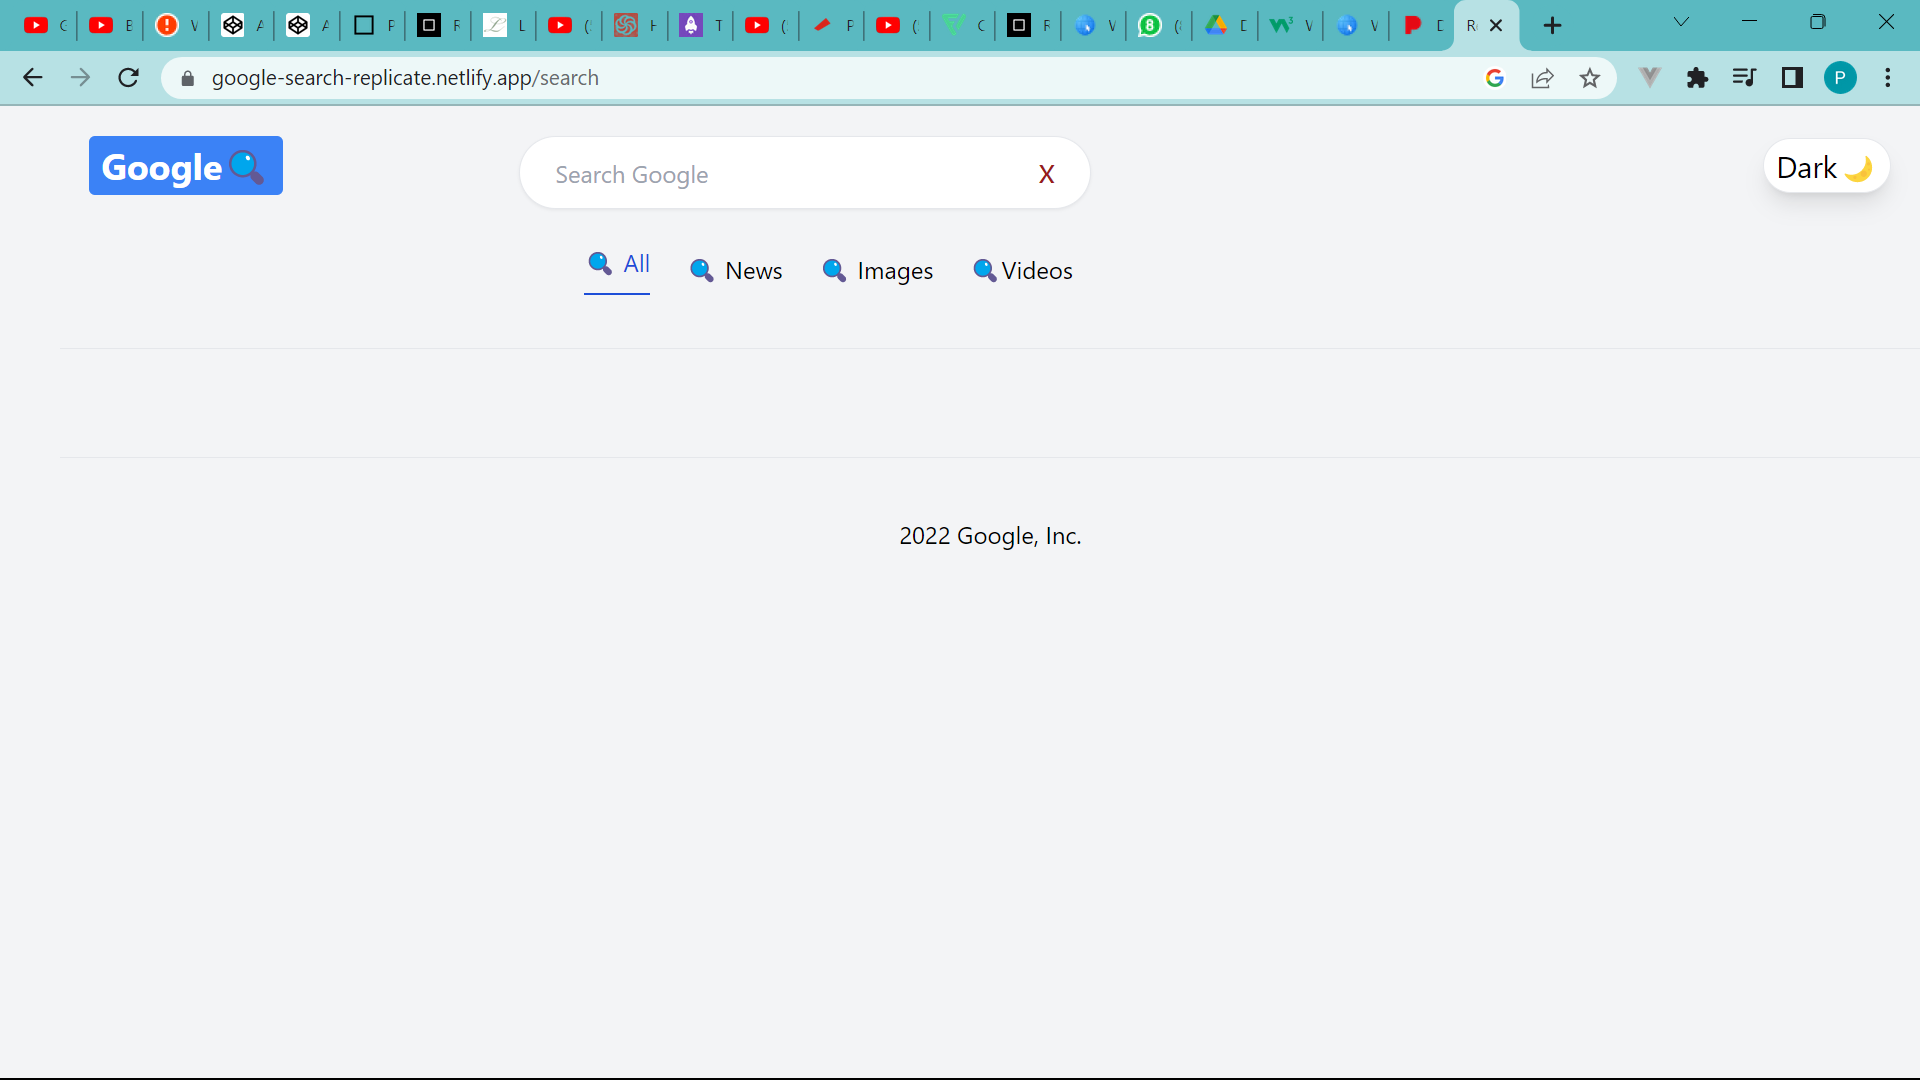Click the Google logo button
Screen dimensions: 1920x1080
pyautogui.click(x=185, y=166)
